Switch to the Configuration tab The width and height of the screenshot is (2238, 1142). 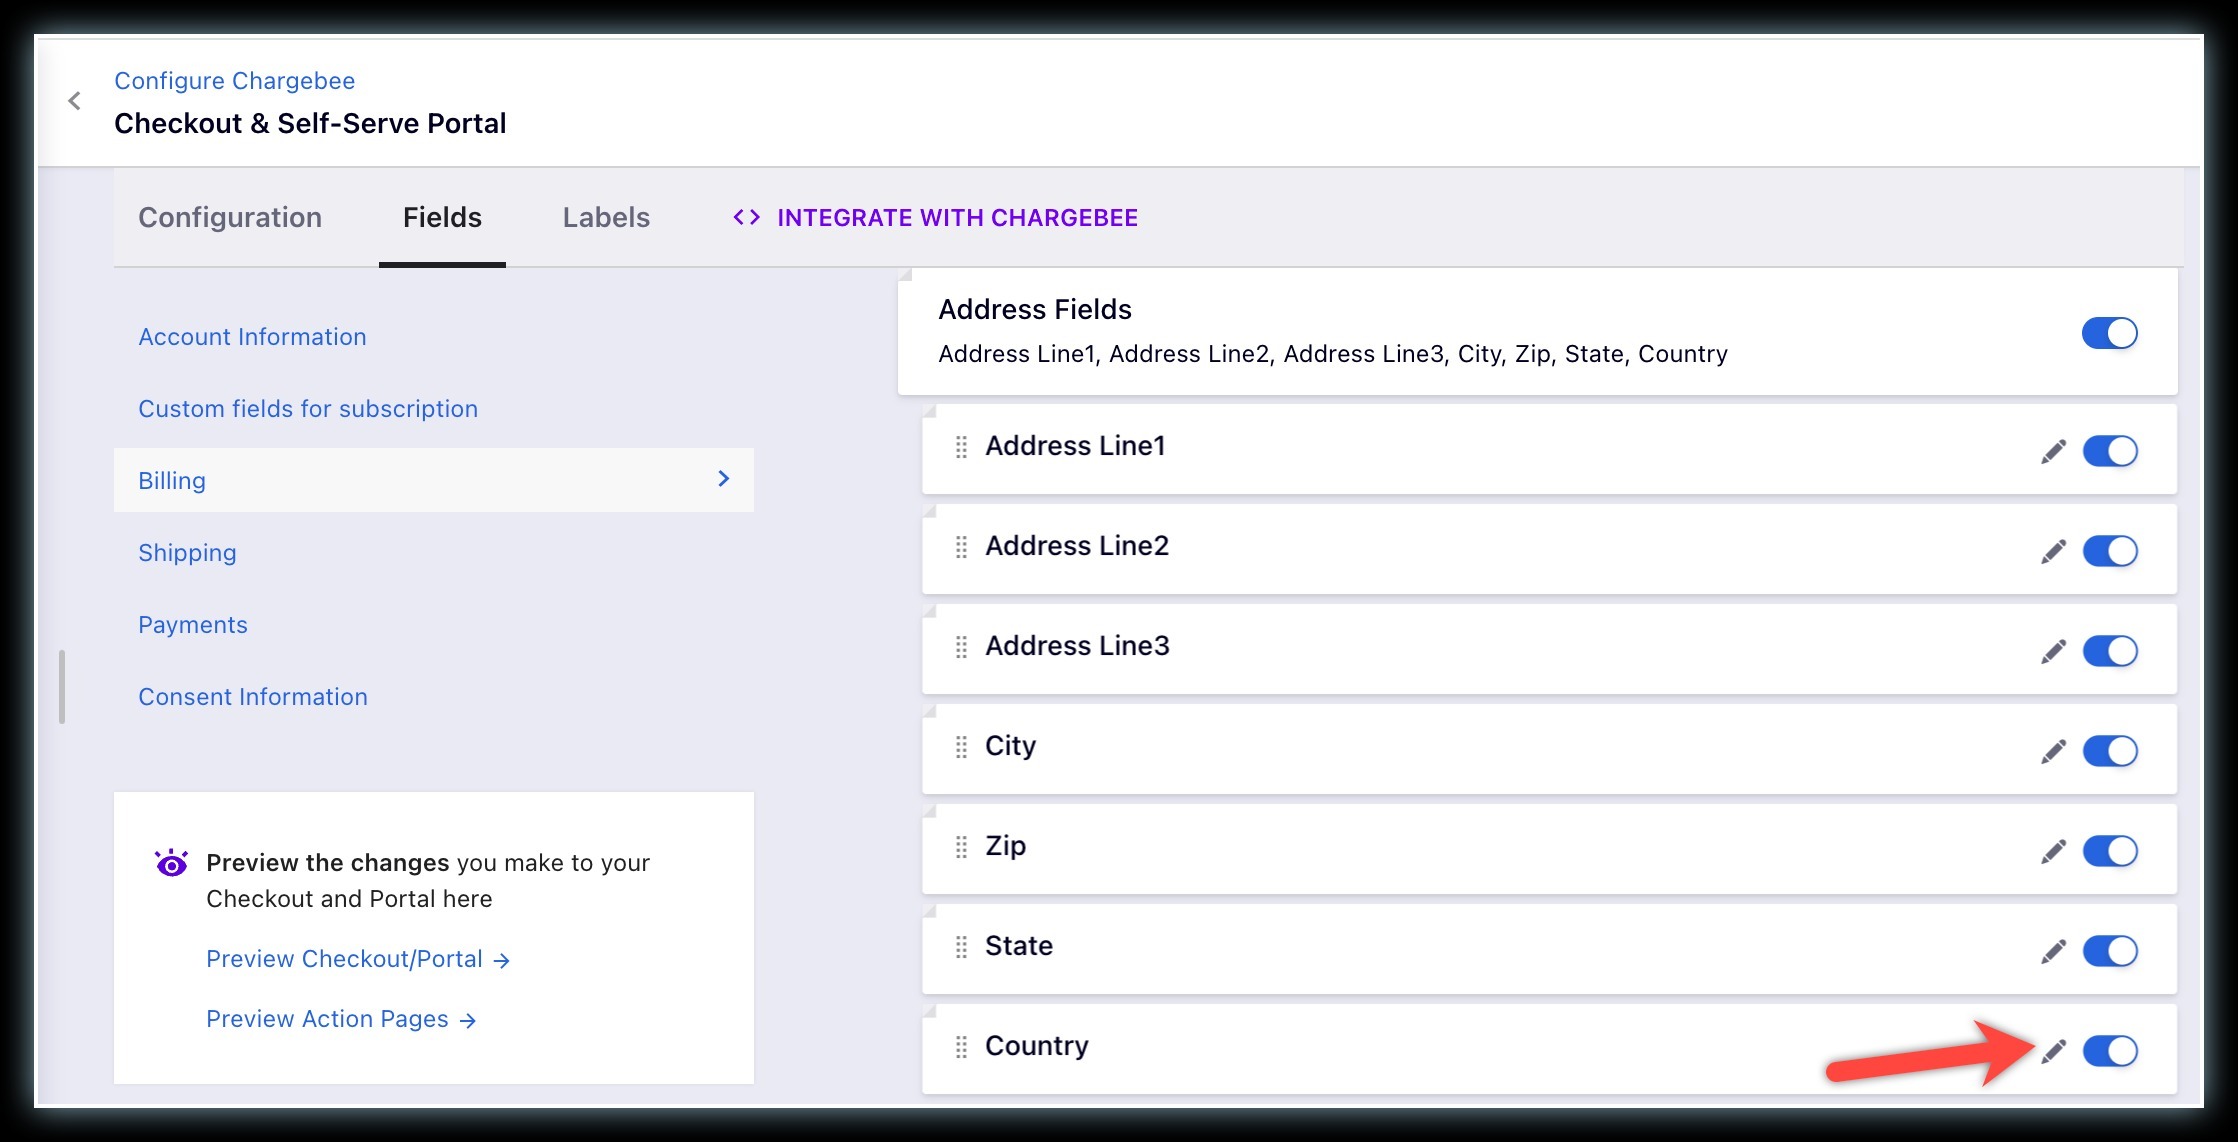(230, 218)
